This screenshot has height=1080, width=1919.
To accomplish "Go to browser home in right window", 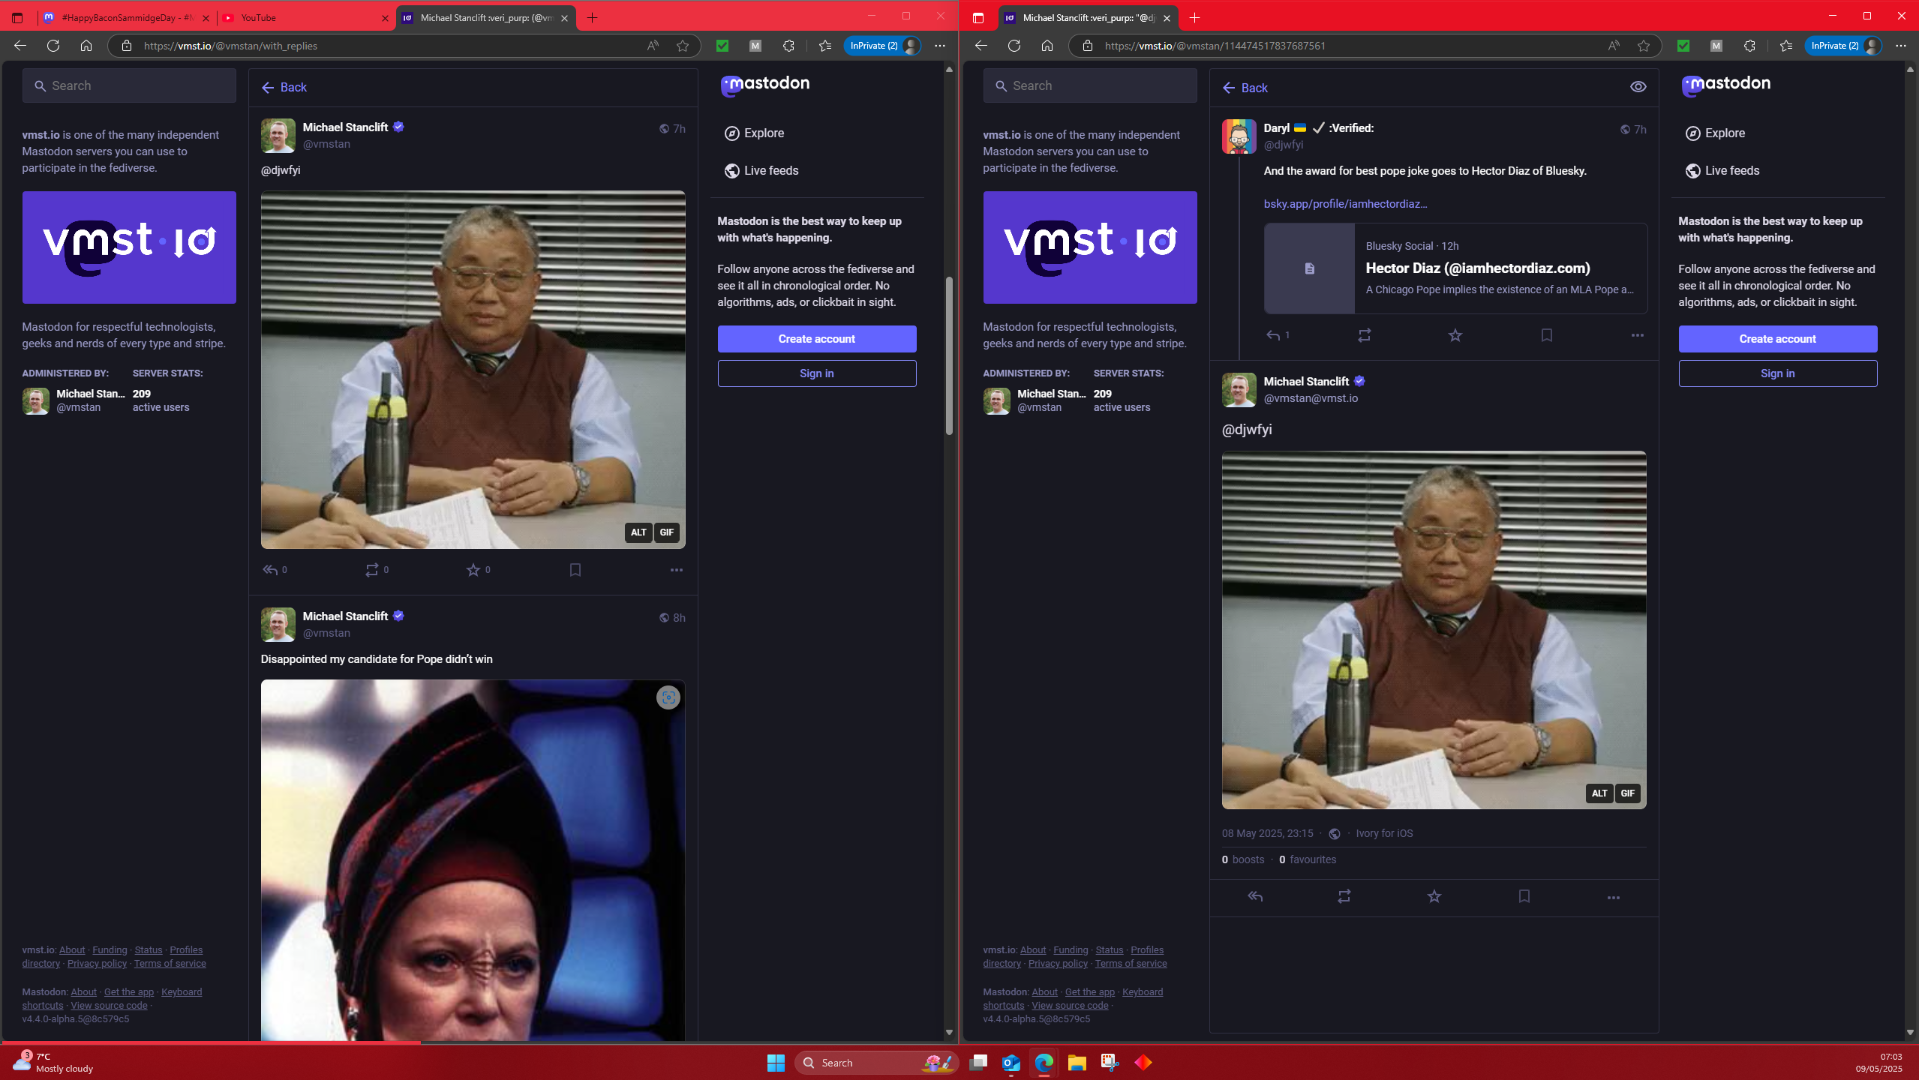I will click(x=1047, y=46).
